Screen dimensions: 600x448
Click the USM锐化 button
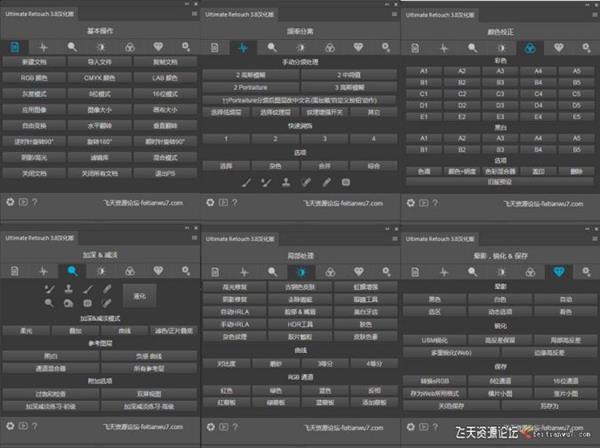[436, 340]
